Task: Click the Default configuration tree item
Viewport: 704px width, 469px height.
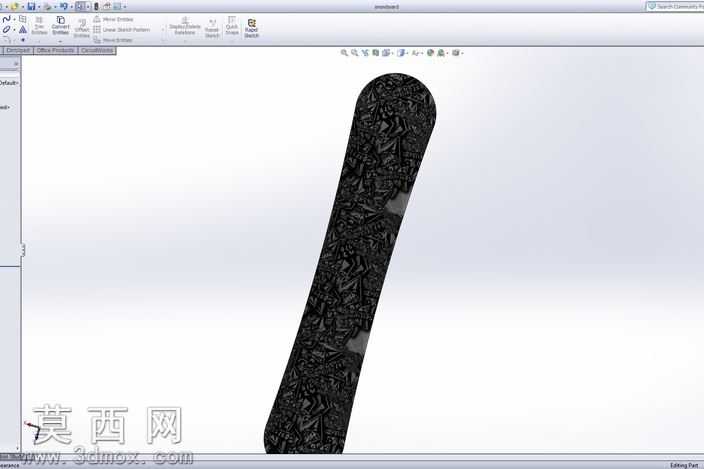Action: (9, 83)
